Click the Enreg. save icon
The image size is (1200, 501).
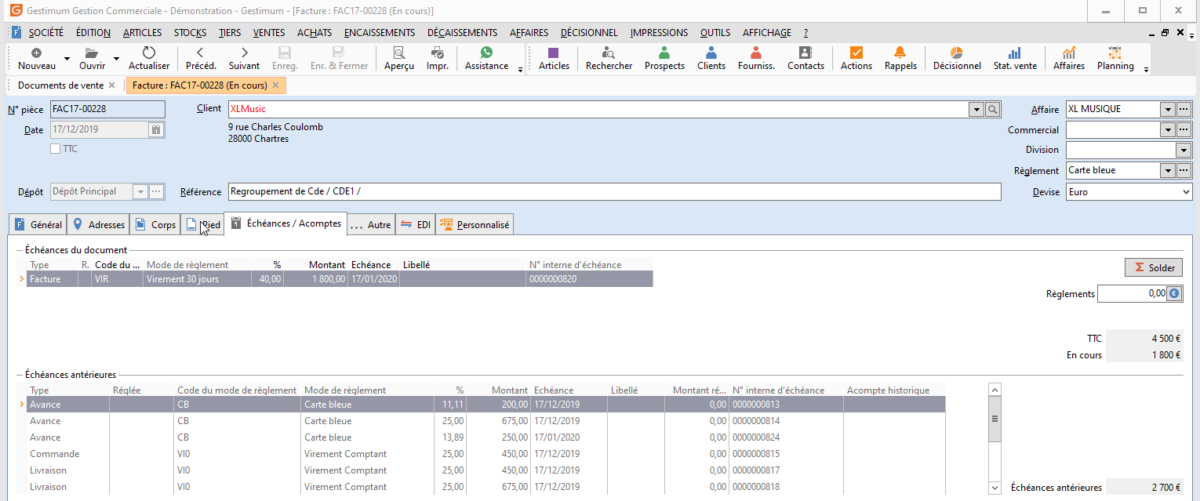tap(285, 52)
